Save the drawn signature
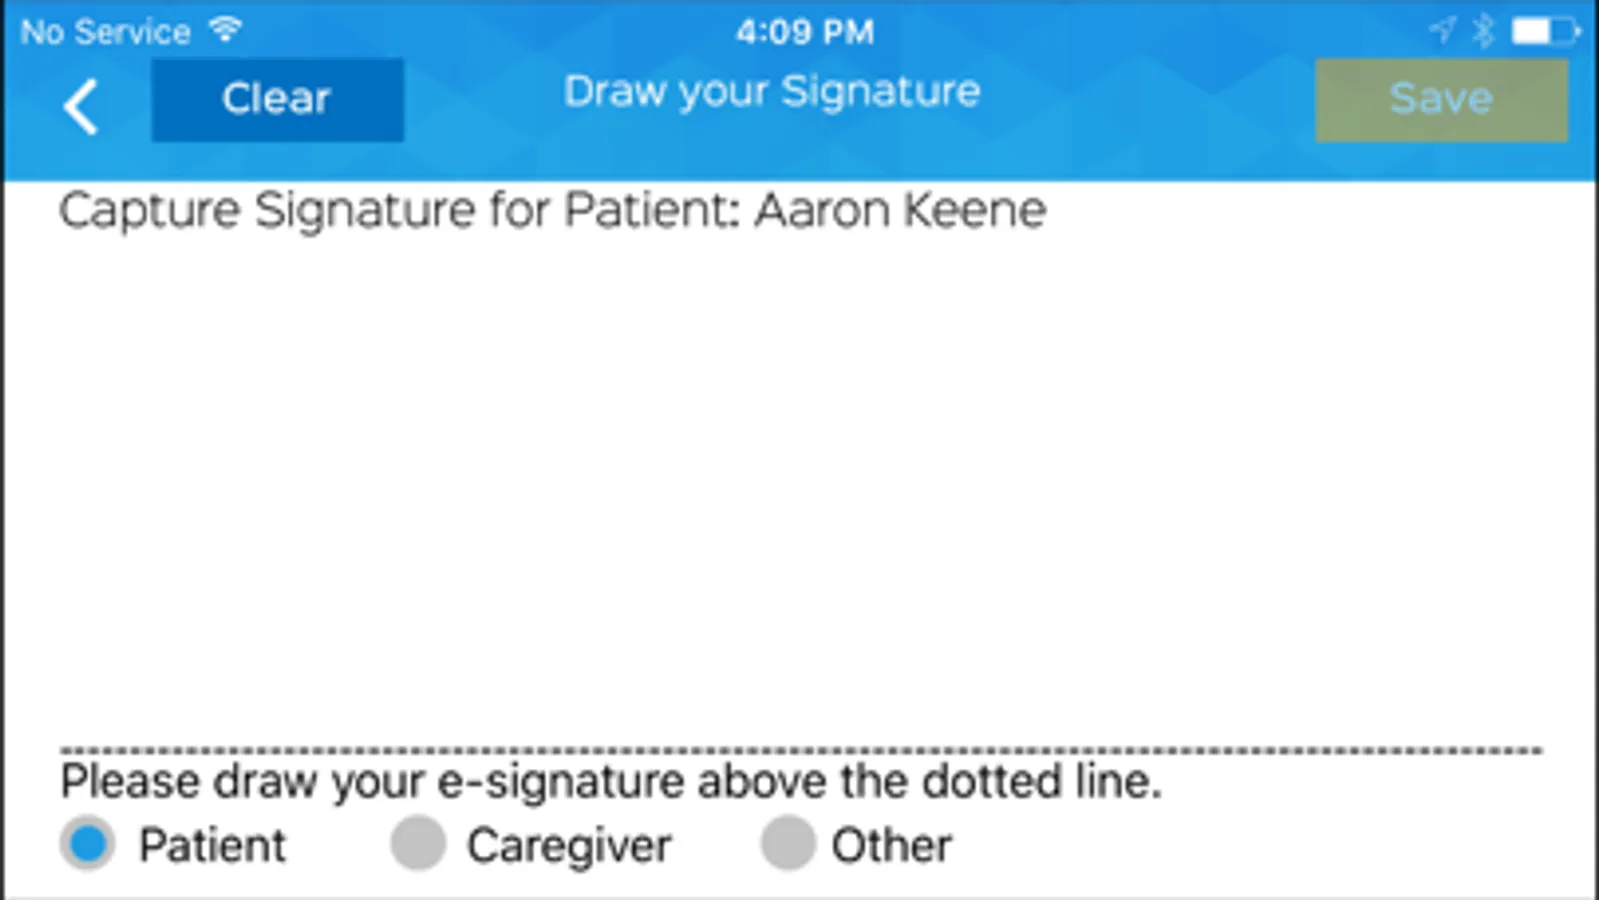Viewport: 1599px width, 900px height. click(x=1441, y=100)
